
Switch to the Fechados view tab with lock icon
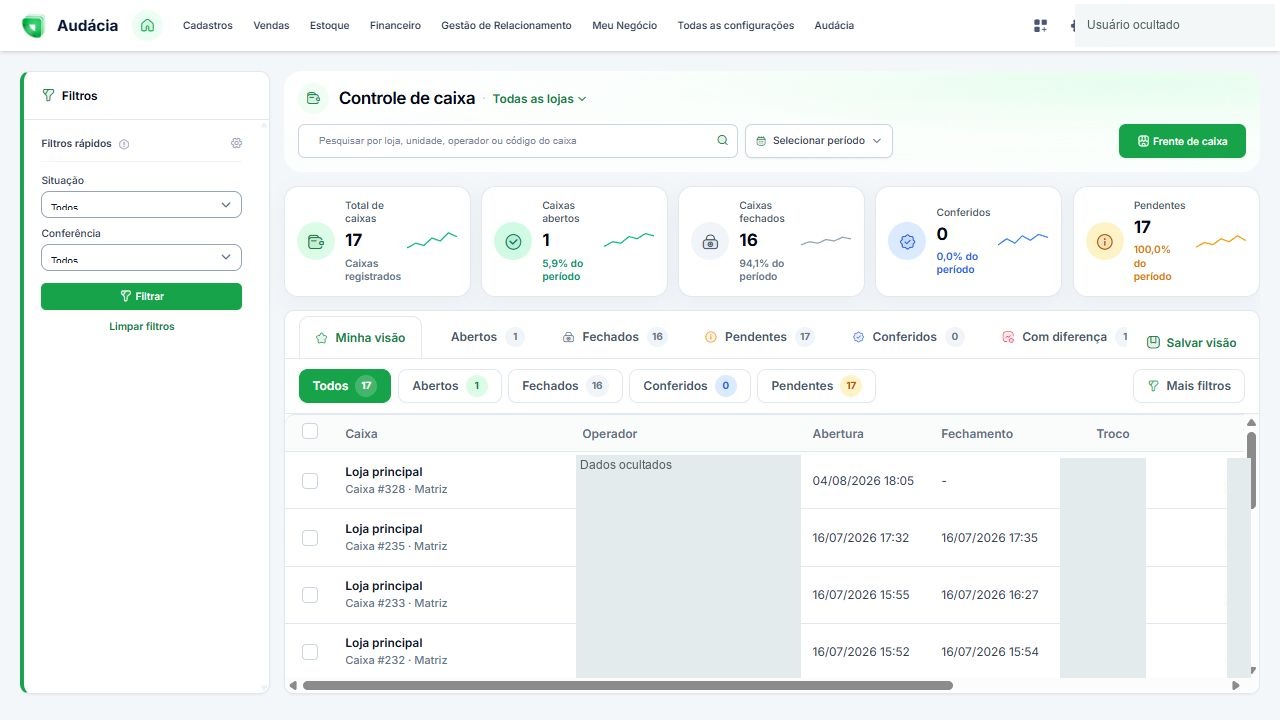click(615, 337)
